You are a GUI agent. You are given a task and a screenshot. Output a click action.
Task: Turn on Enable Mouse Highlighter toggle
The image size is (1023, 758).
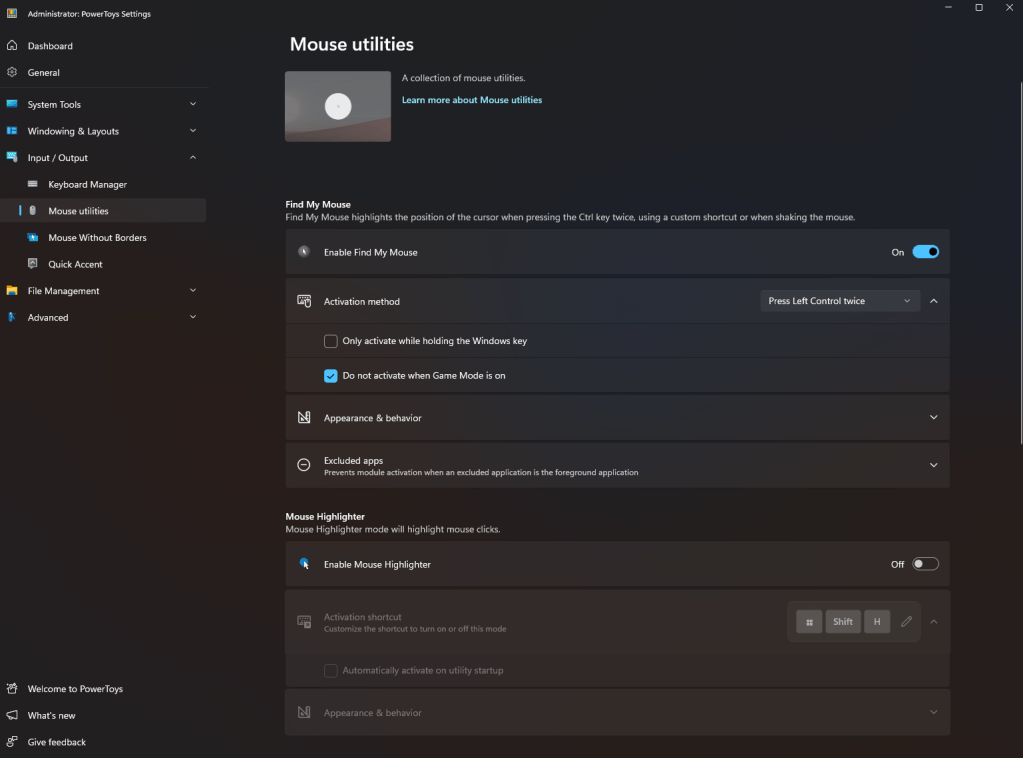pos(925,564)
